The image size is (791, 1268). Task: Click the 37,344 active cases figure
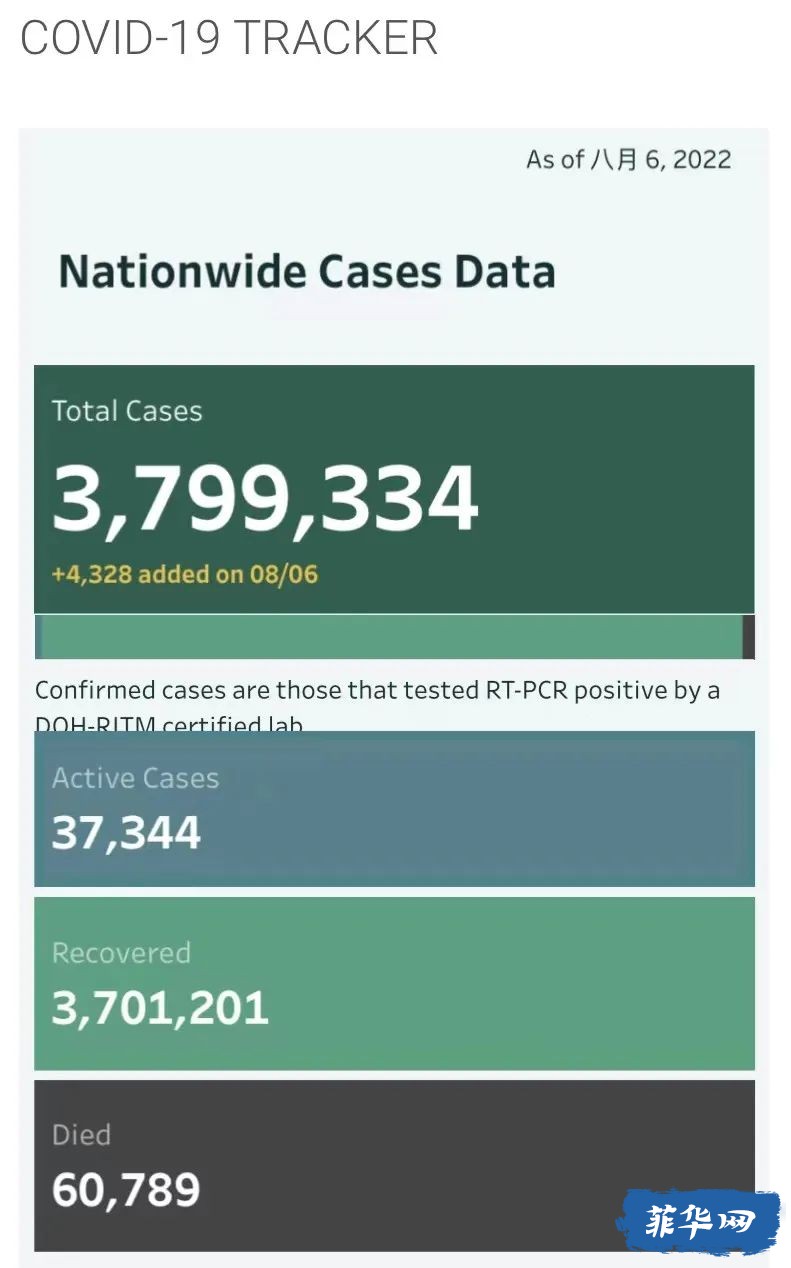click(x=126, y=832)
